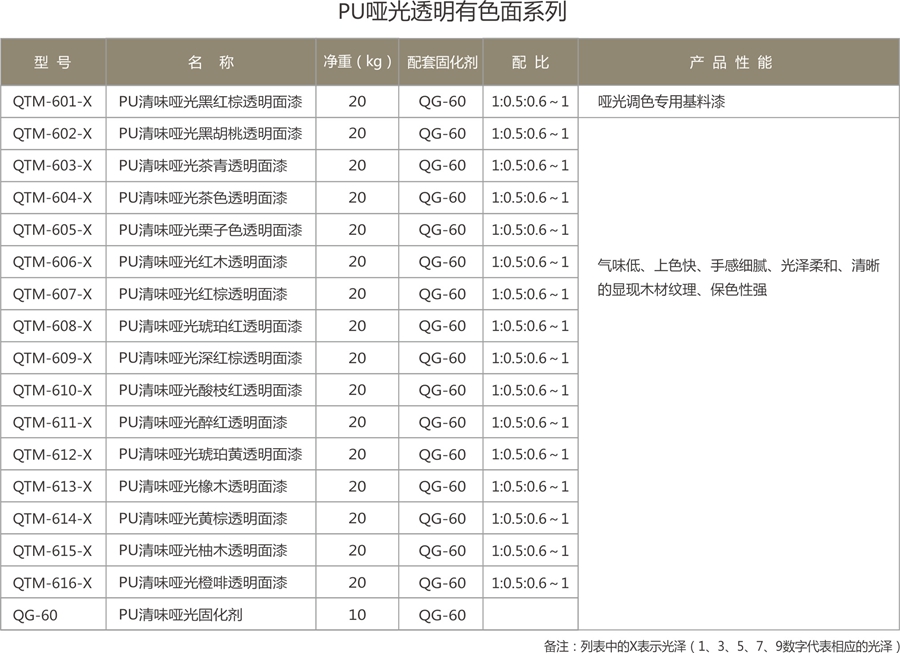The width and height of the screenshot is (900, 653).
Task: Click product name PU清味哑光栗子色透明面漆
Action: point(210,229)
